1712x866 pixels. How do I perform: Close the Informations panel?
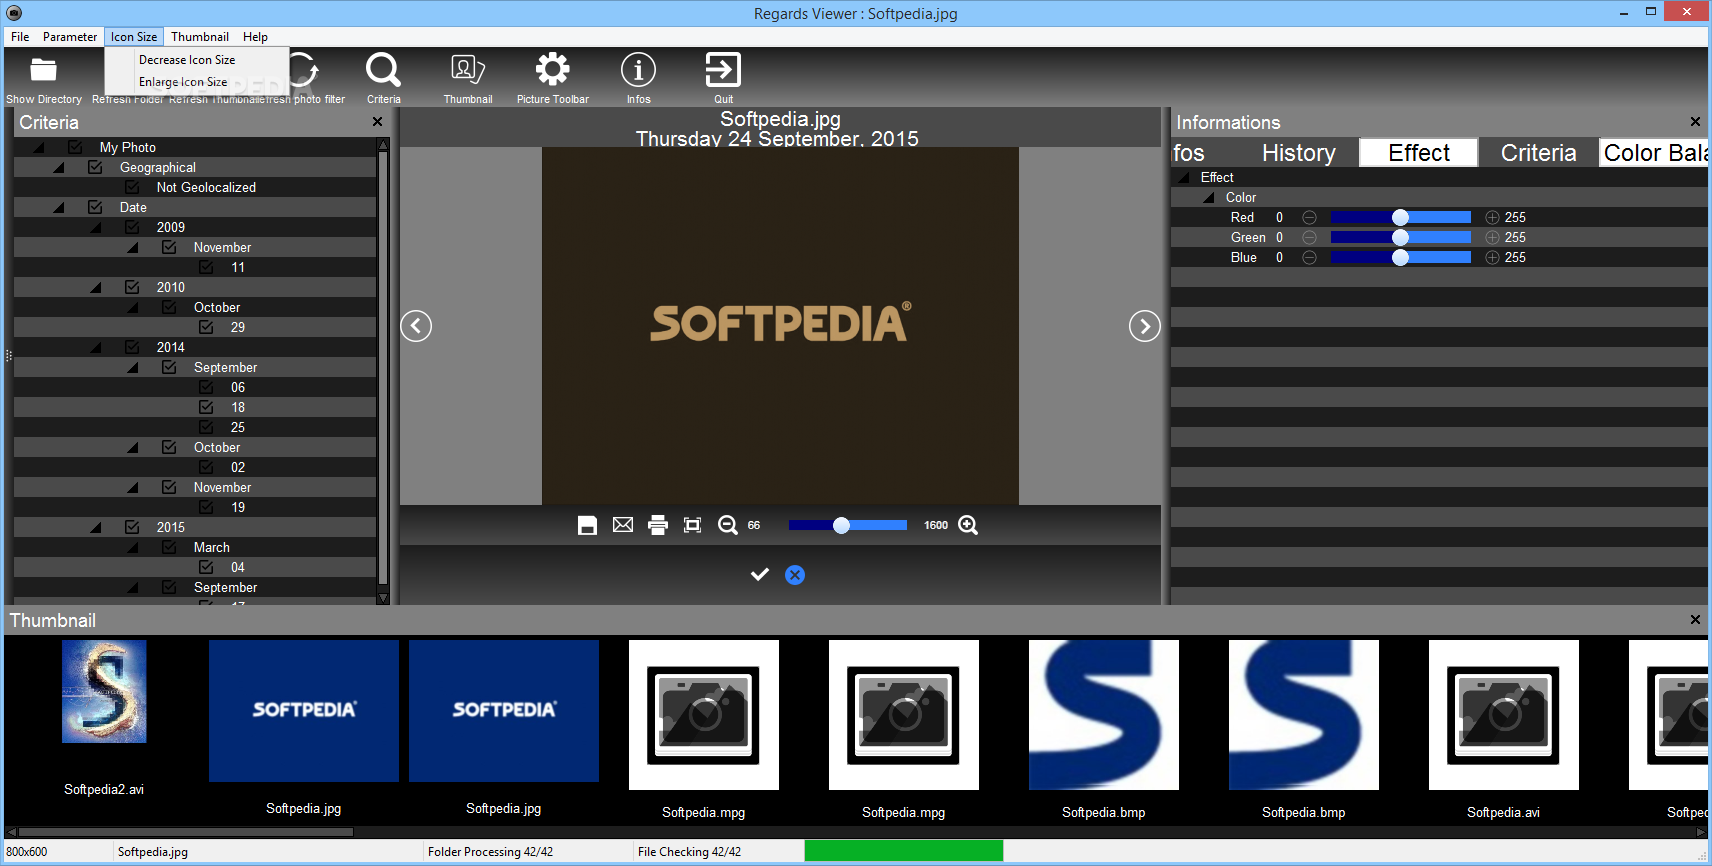pos(1695,122)
